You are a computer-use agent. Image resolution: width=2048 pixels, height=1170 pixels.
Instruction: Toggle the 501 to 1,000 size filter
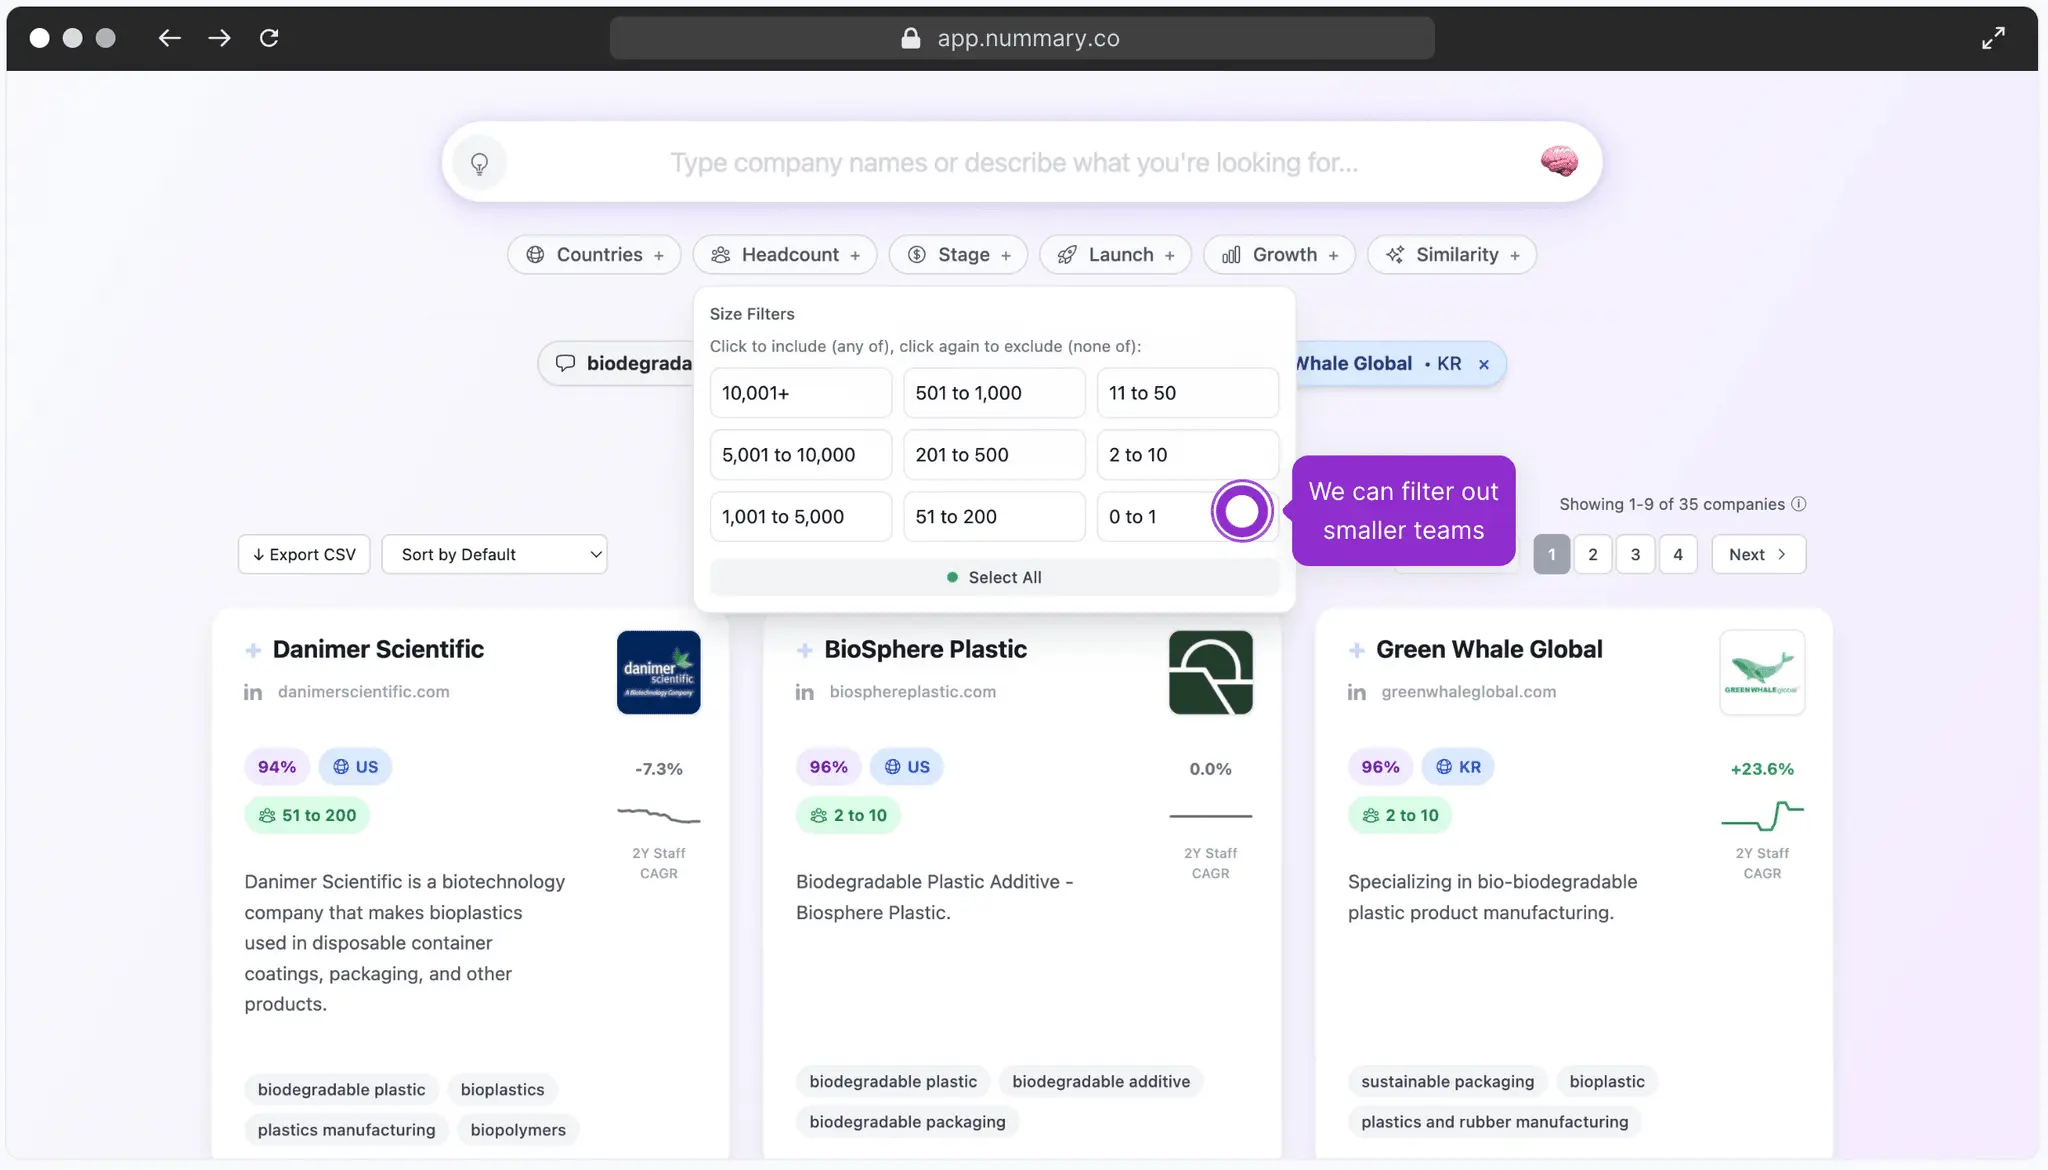(x=994, y=393)
